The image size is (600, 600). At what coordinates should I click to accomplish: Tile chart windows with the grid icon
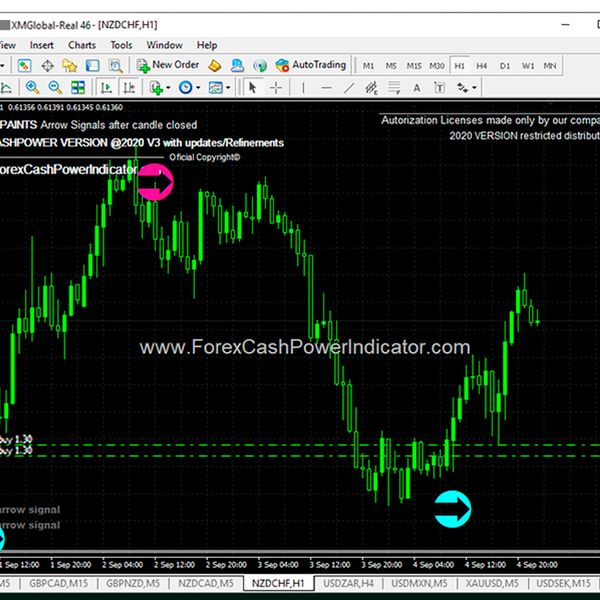coord(78,88)
